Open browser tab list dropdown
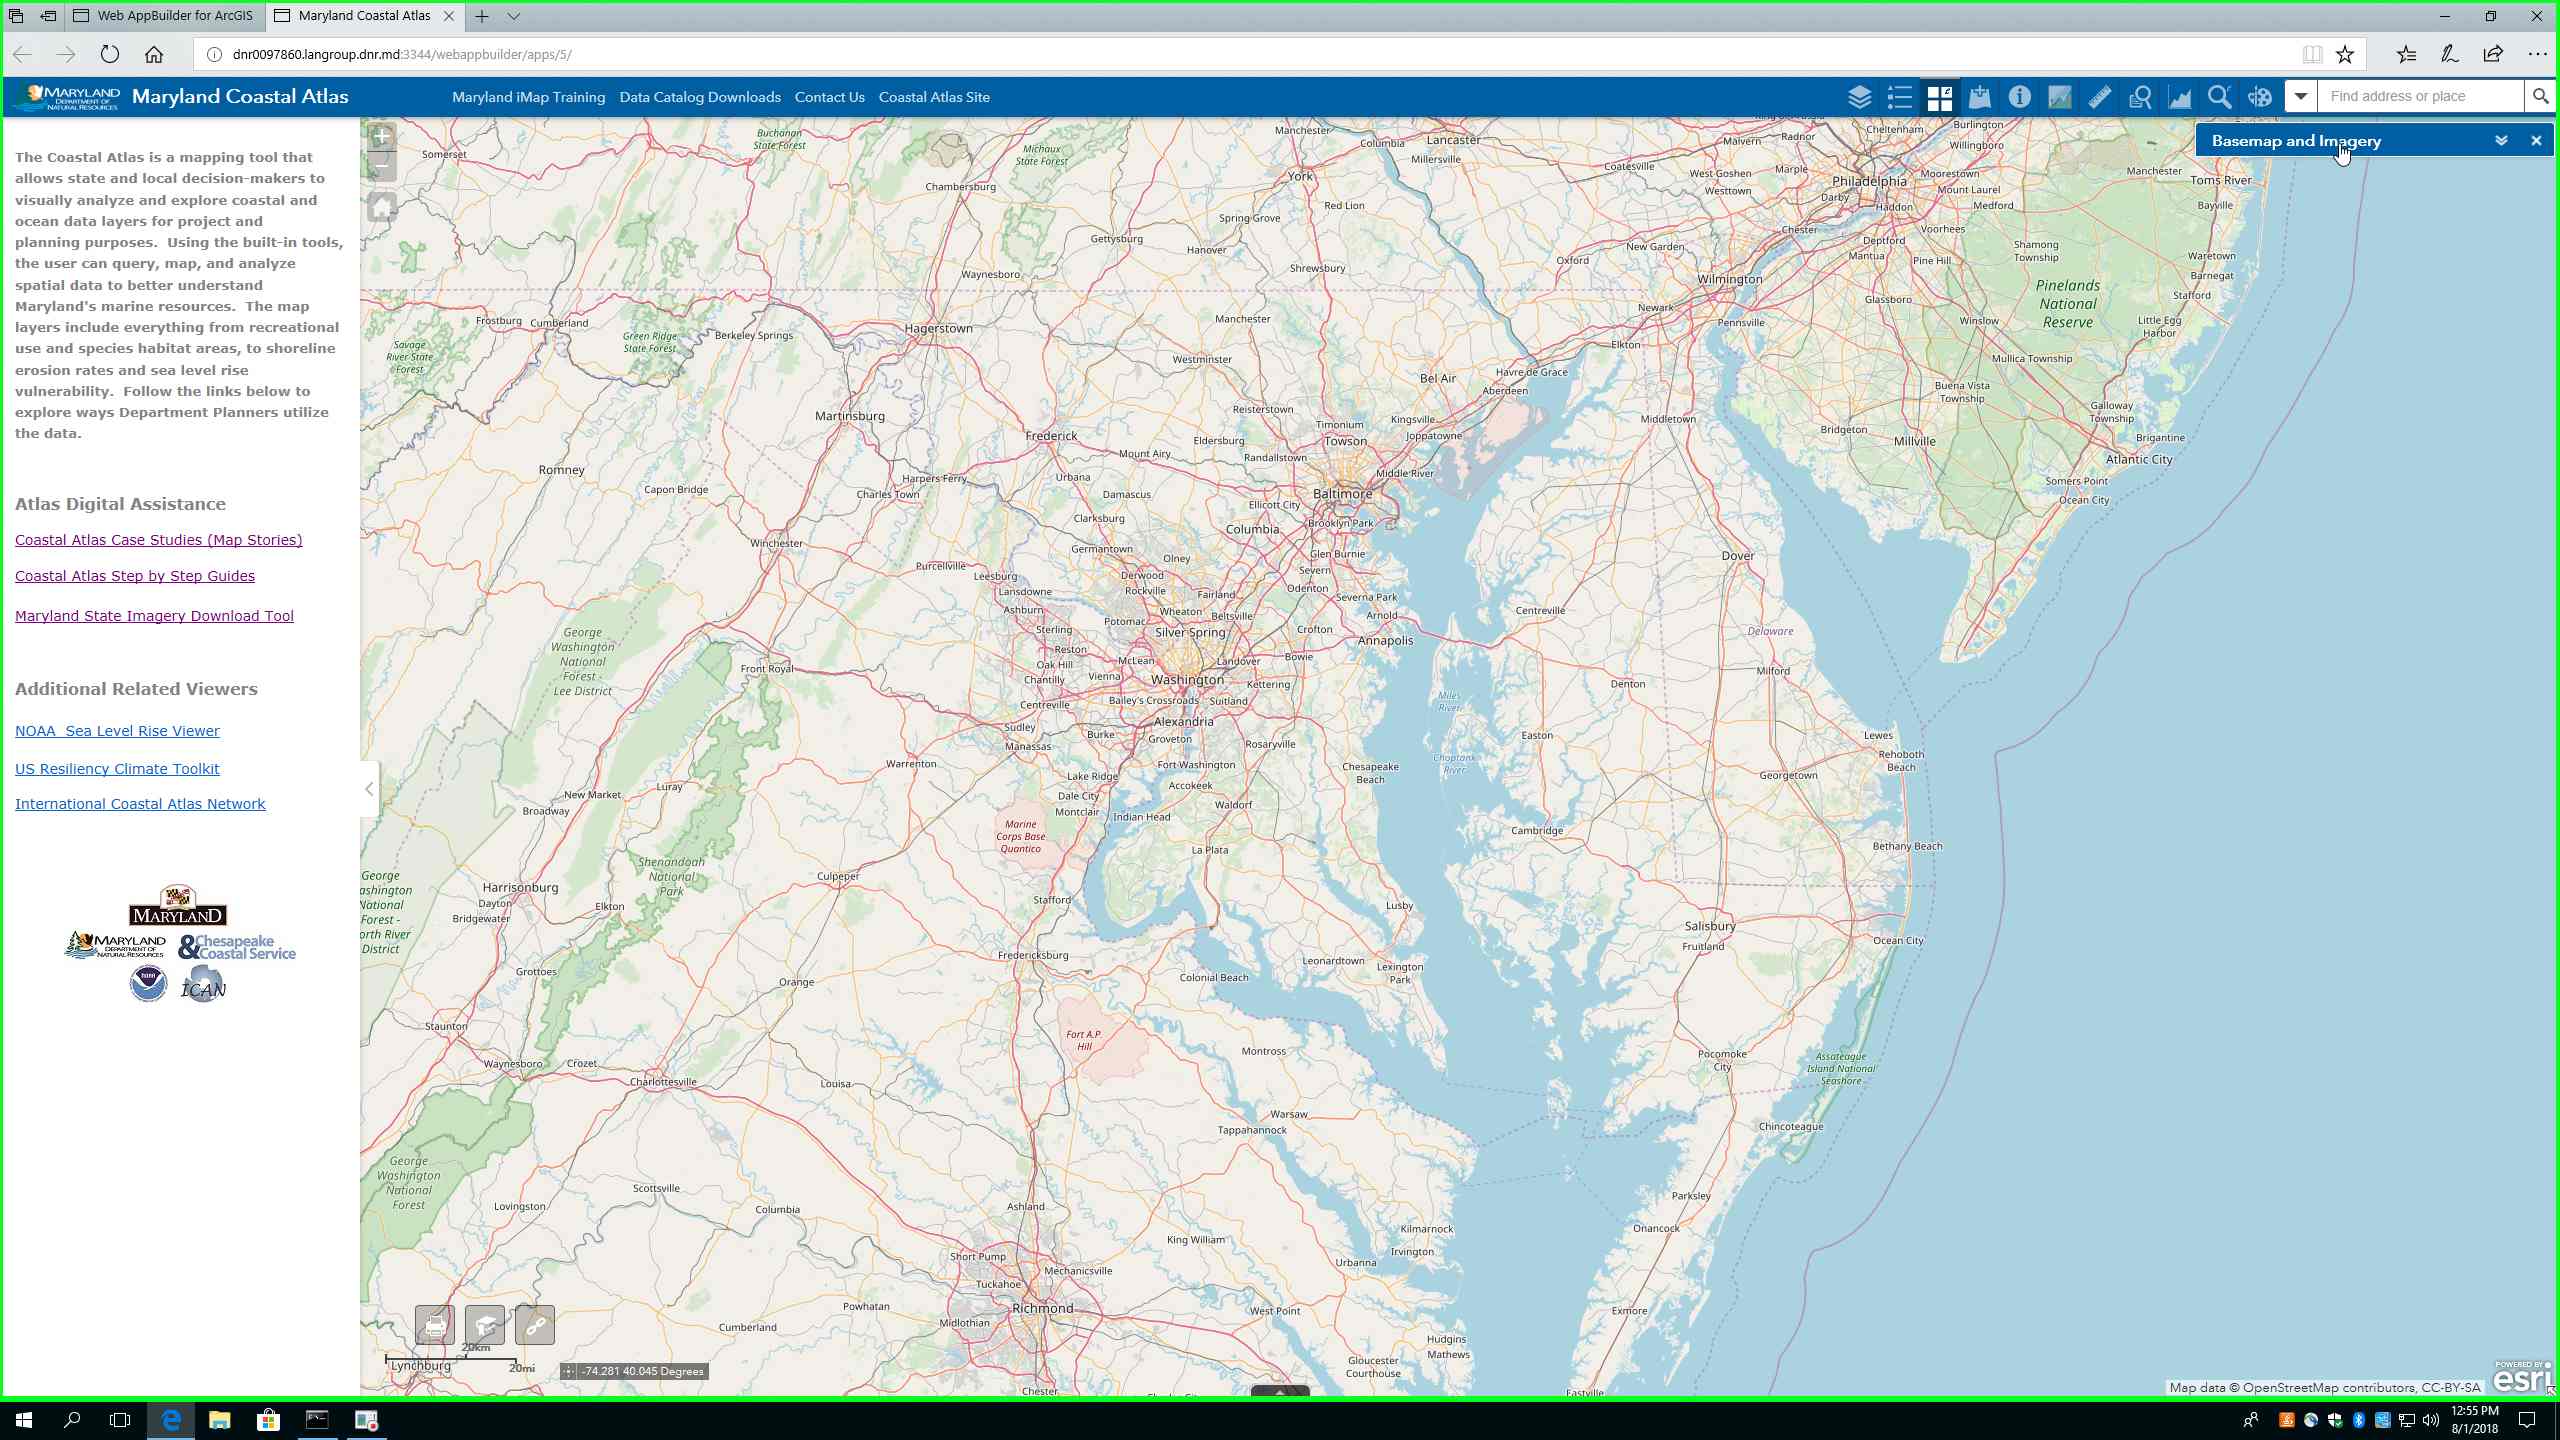Screen dimensions: 2560x1440 tap(514, 16)
